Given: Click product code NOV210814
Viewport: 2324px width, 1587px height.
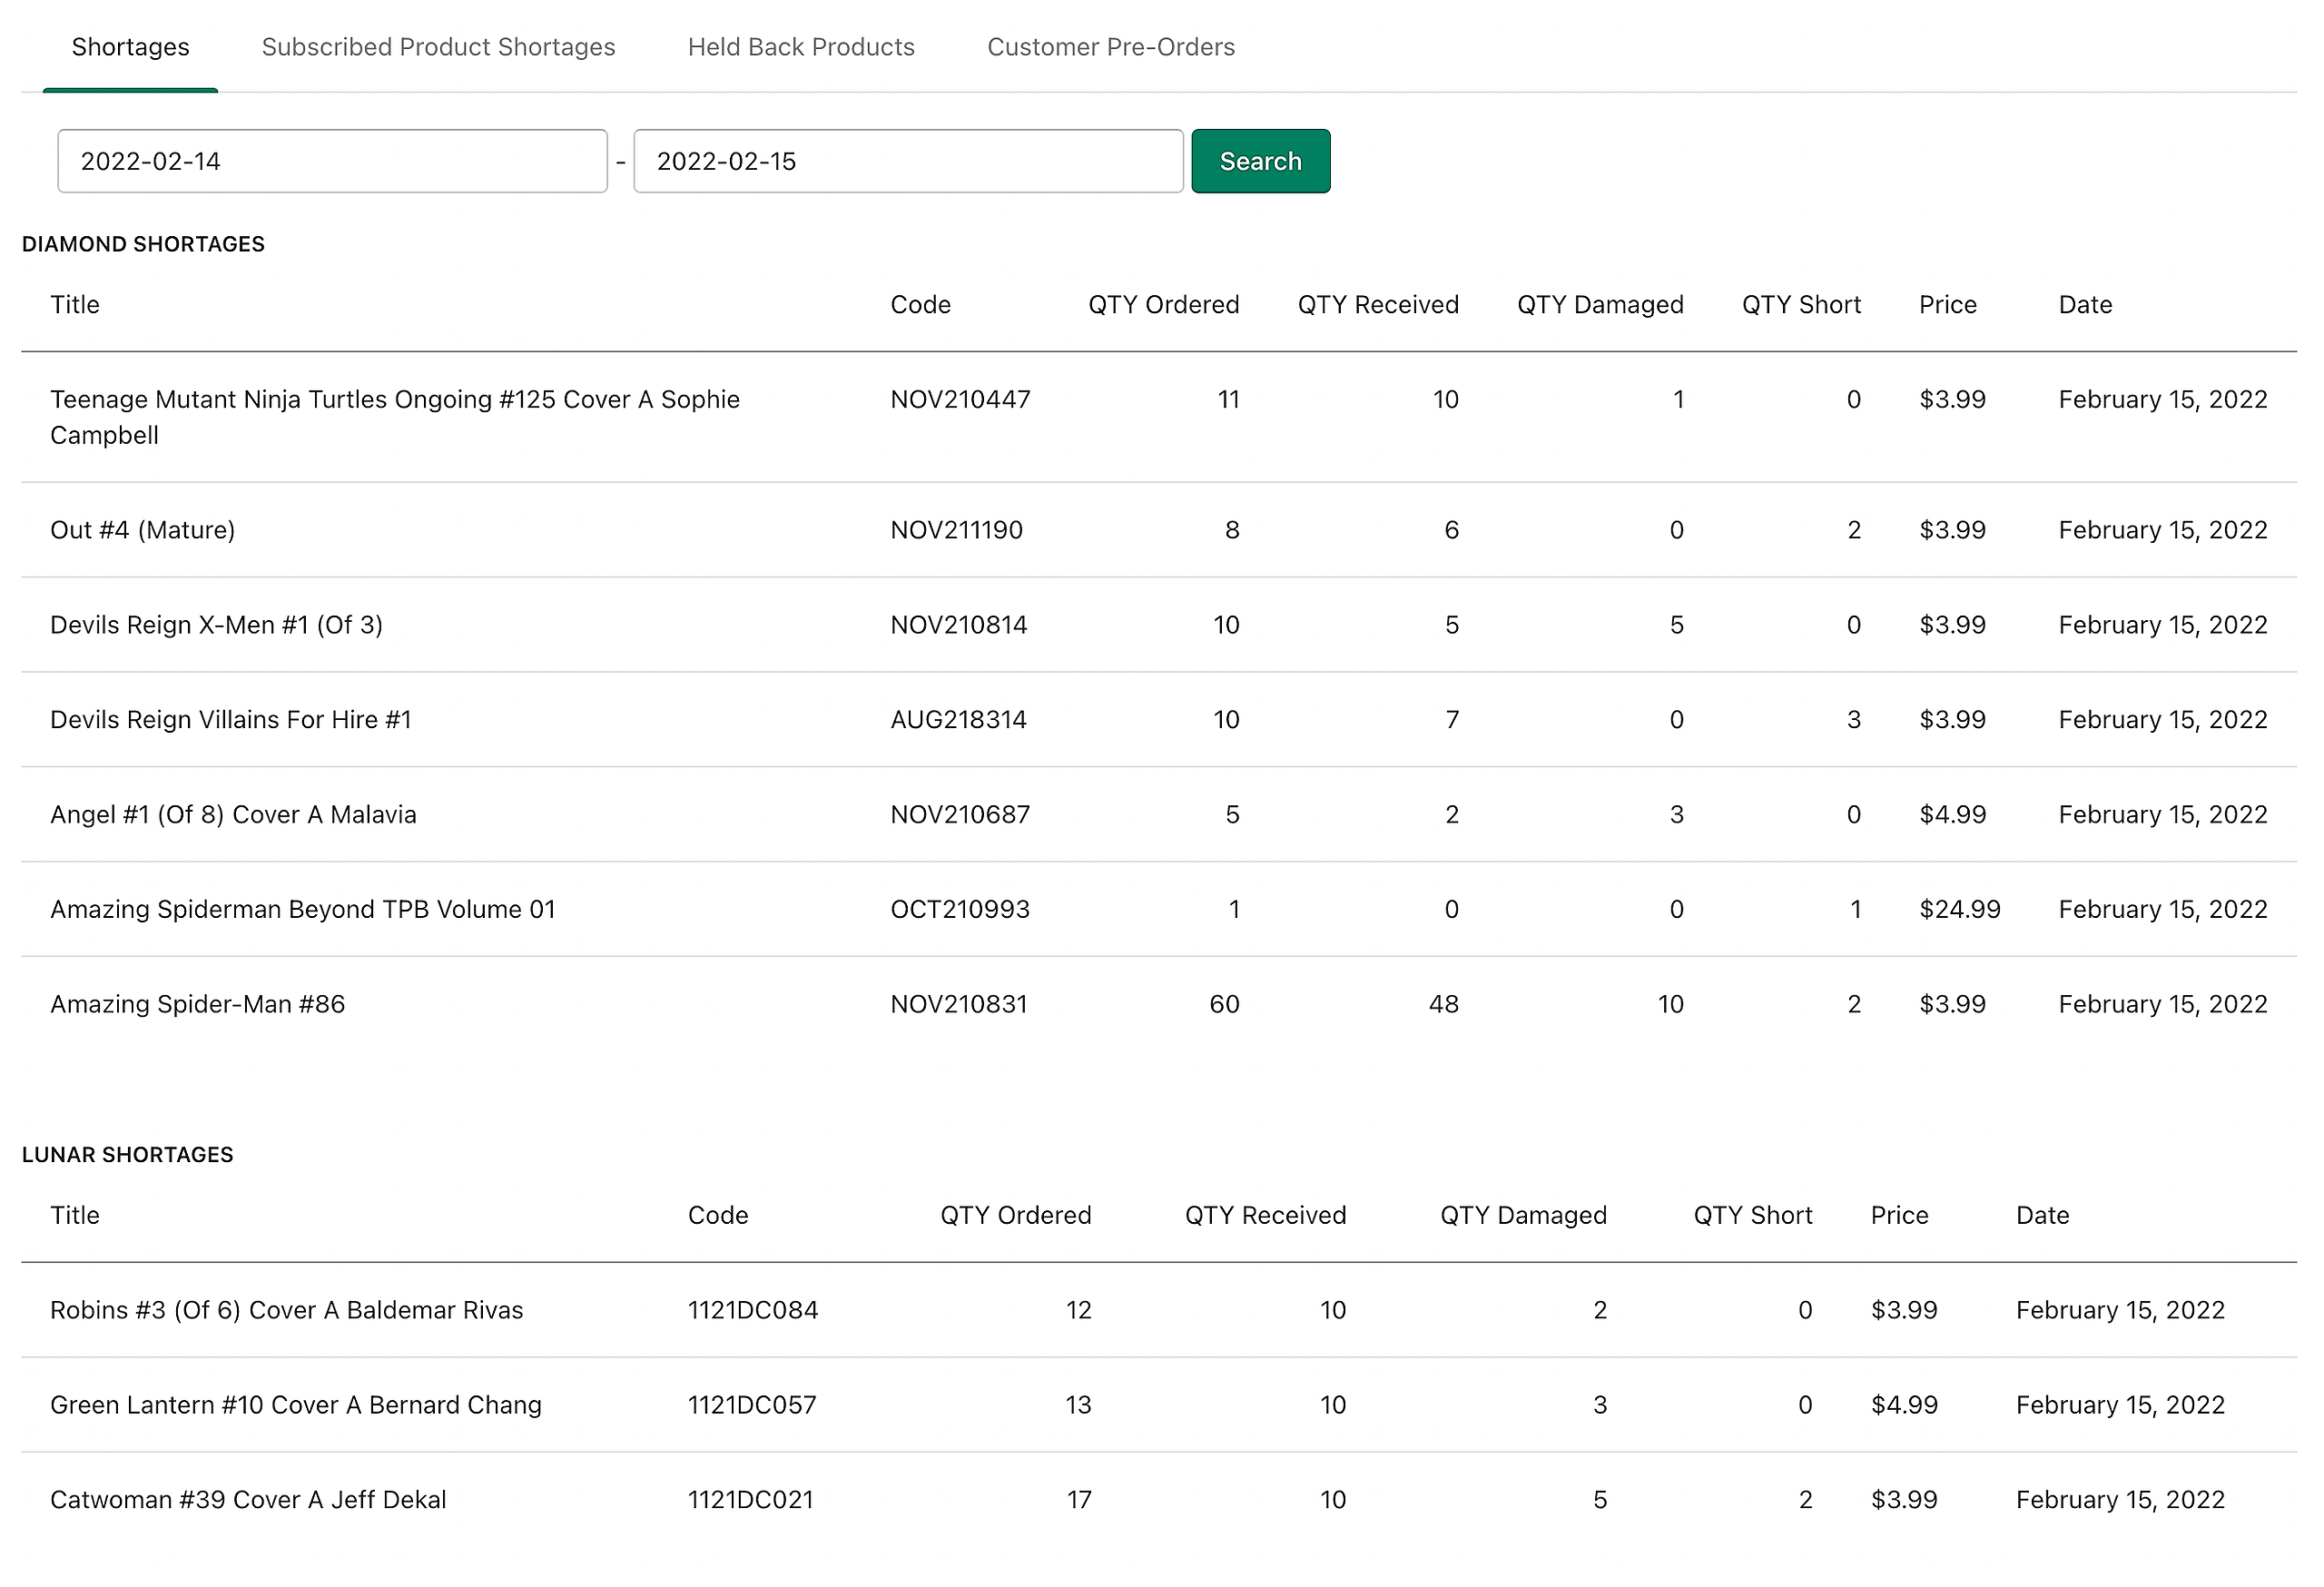Looking at the screenshot, I should (x=959, y=625).
